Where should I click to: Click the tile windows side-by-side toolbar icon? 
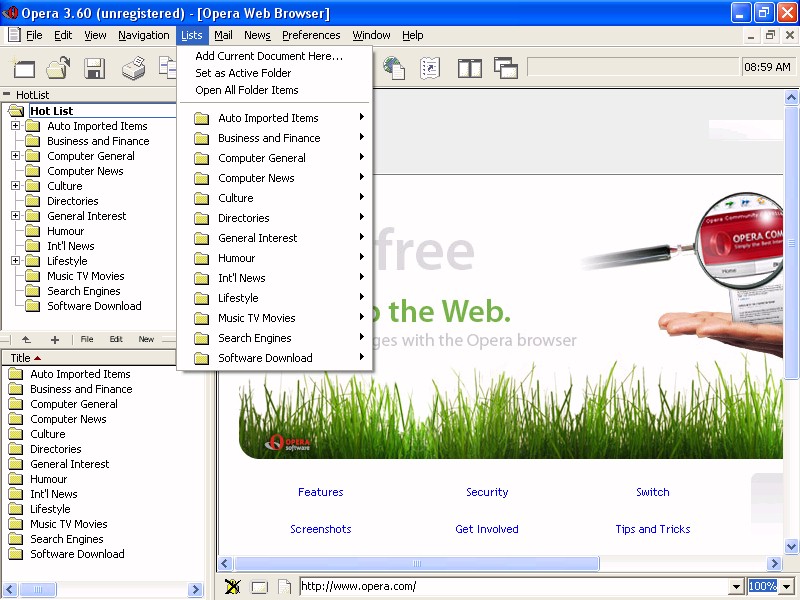469,68
